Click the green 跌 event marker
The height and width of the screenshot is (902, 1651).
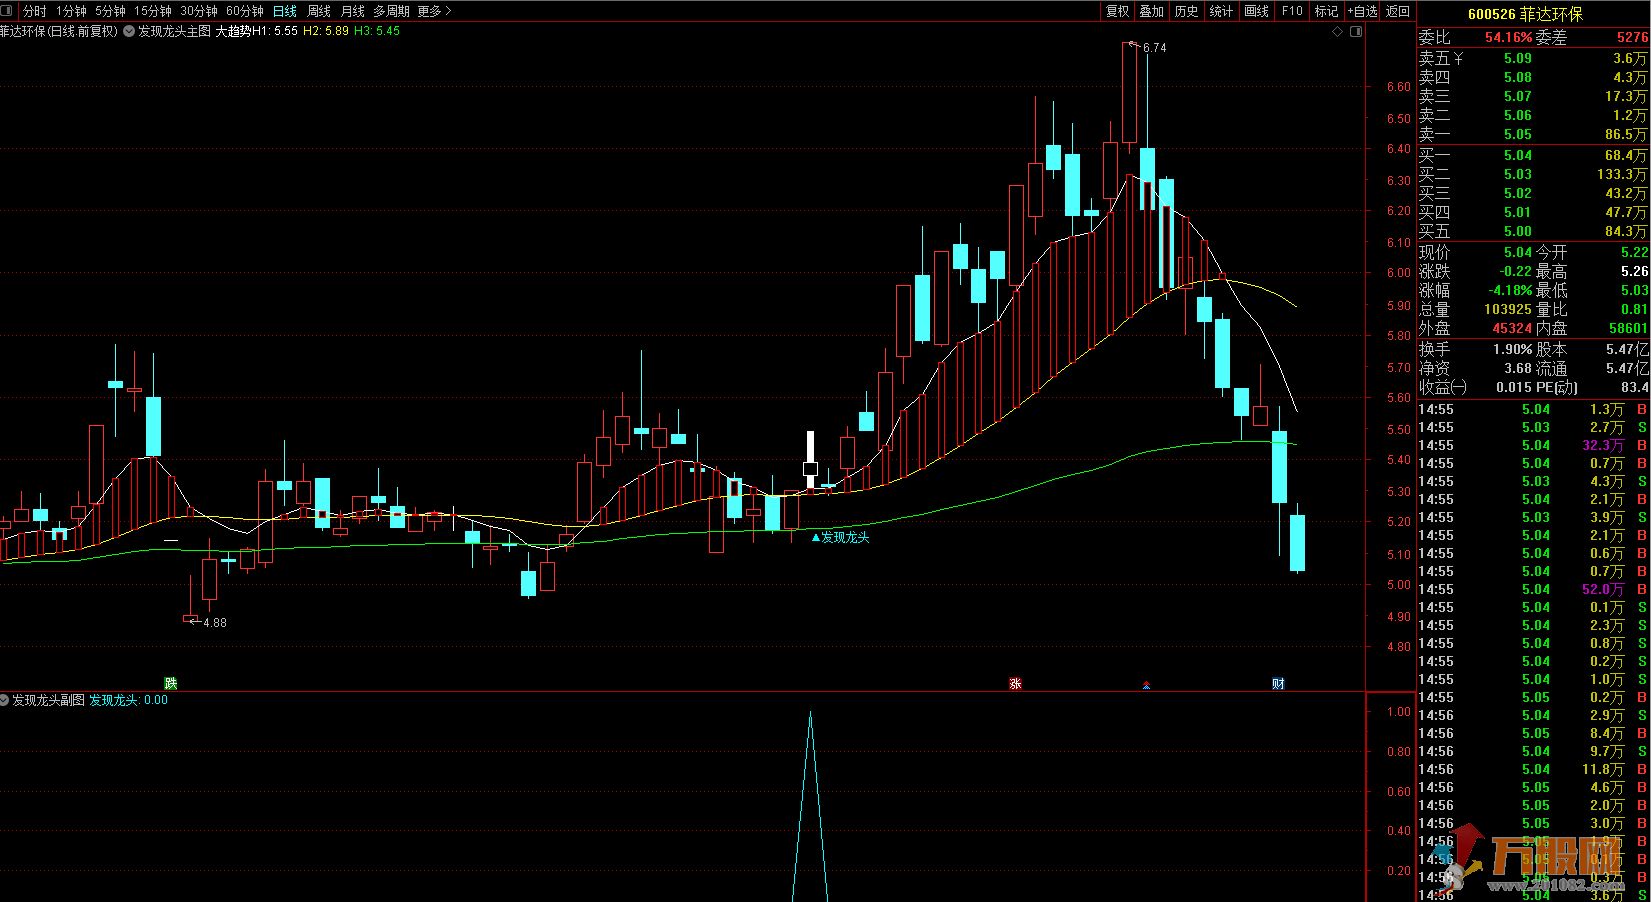[x=171, y=684]
